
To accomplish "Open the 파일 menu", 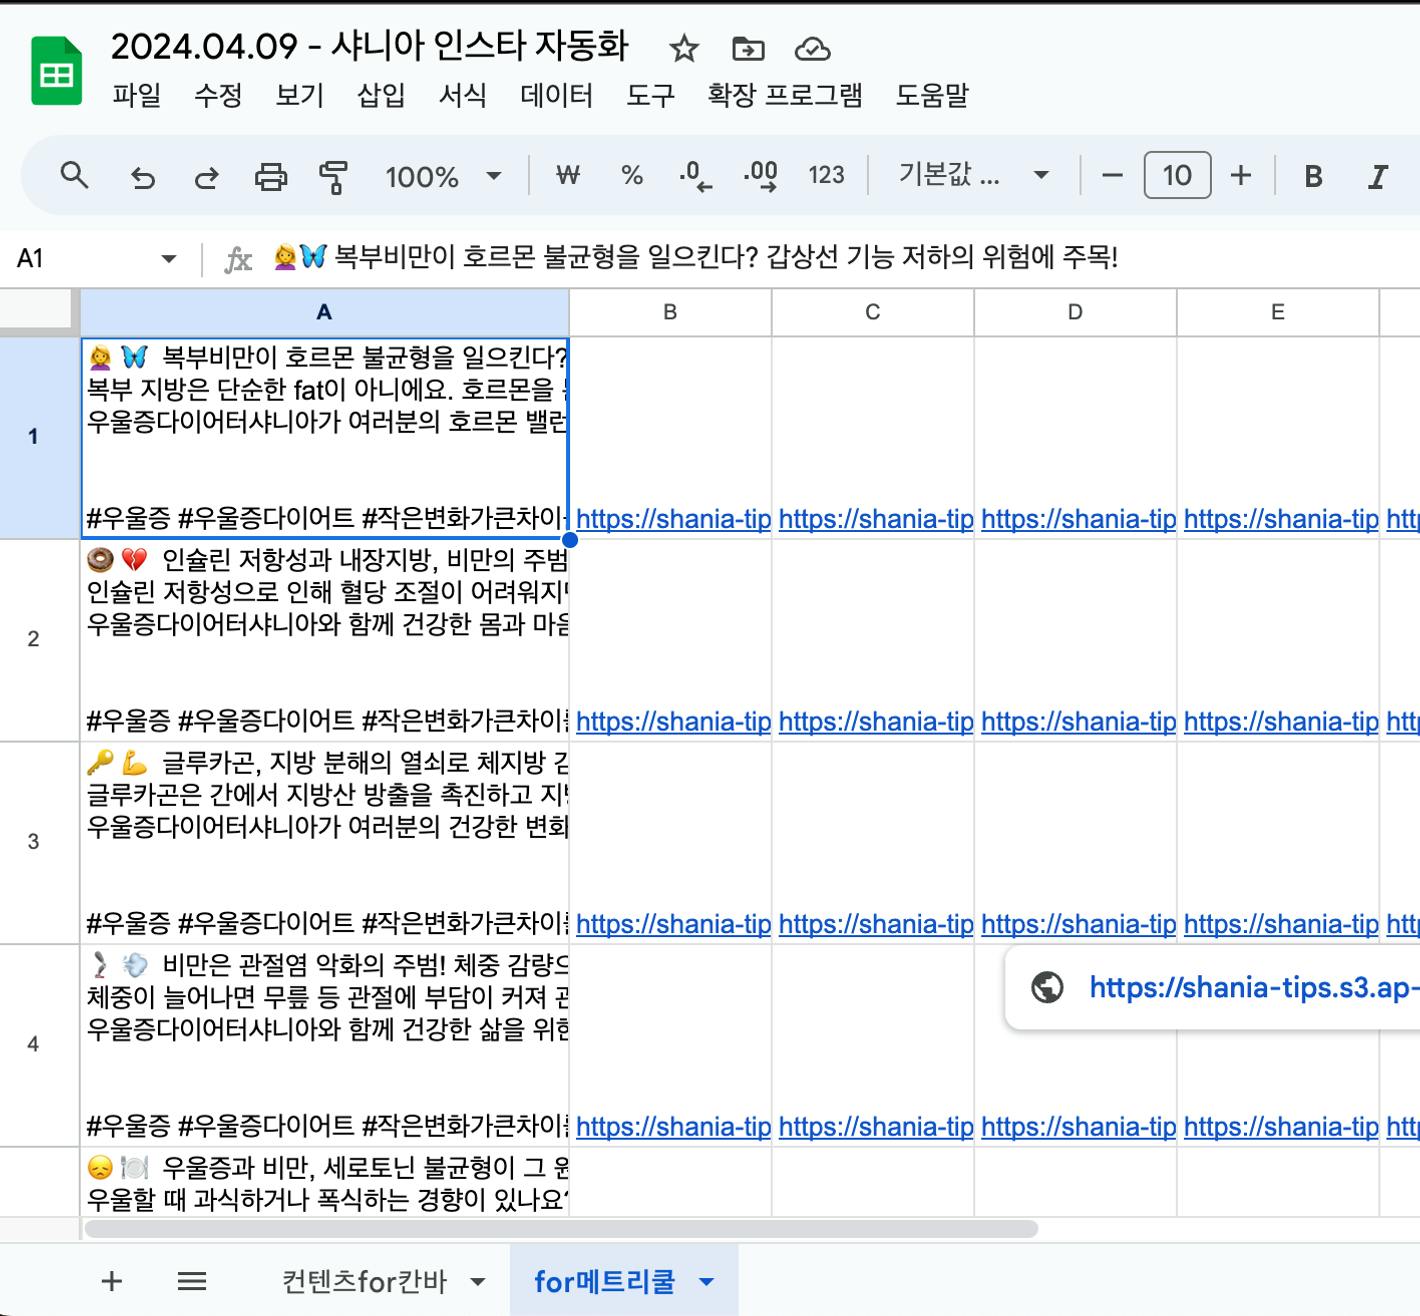I will [136, 95].
